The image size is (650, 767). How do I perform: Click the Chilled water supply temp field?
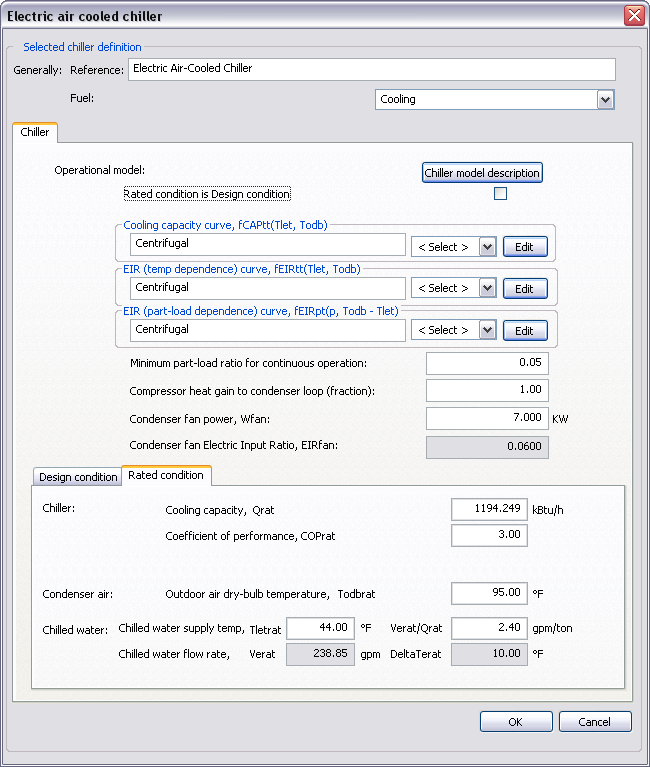[x=320, y=628]
